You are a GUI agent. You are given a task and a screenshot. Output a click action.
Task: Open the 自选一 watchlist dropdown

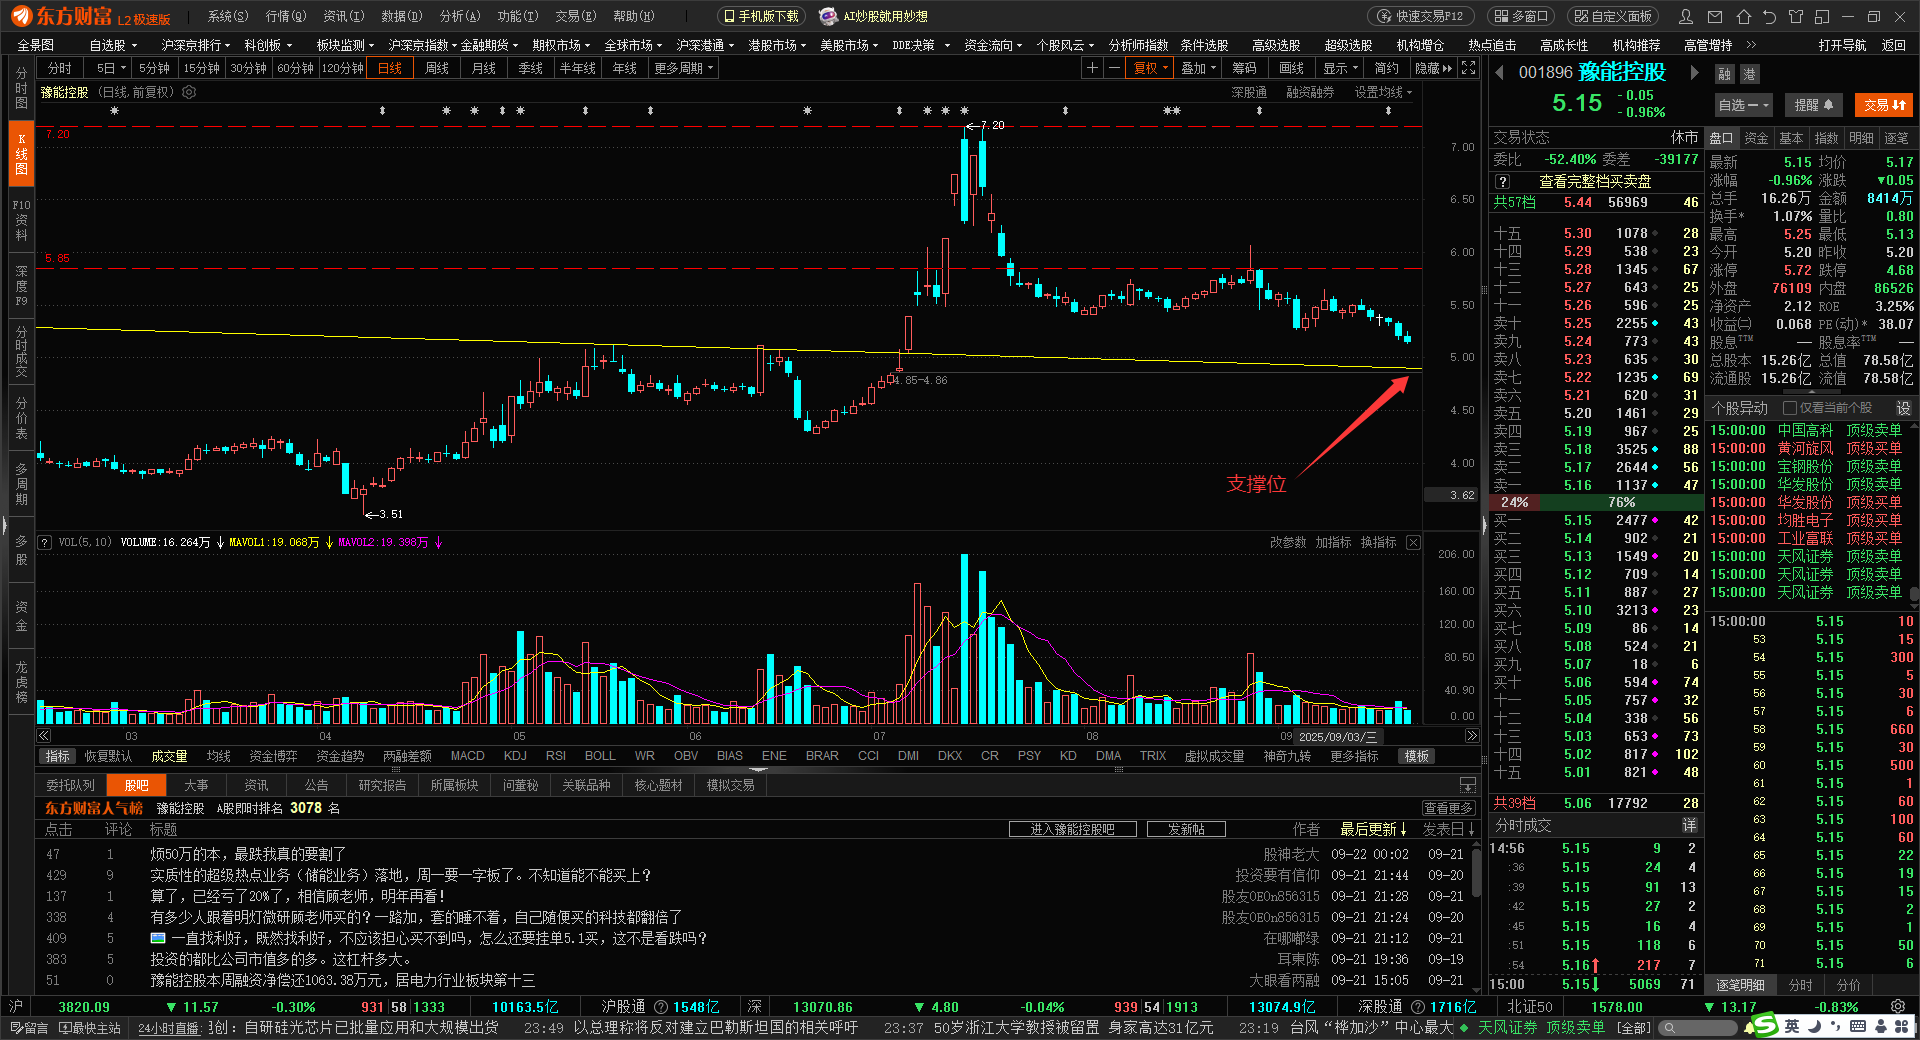pyautogui.click(x=1743, y=105)
